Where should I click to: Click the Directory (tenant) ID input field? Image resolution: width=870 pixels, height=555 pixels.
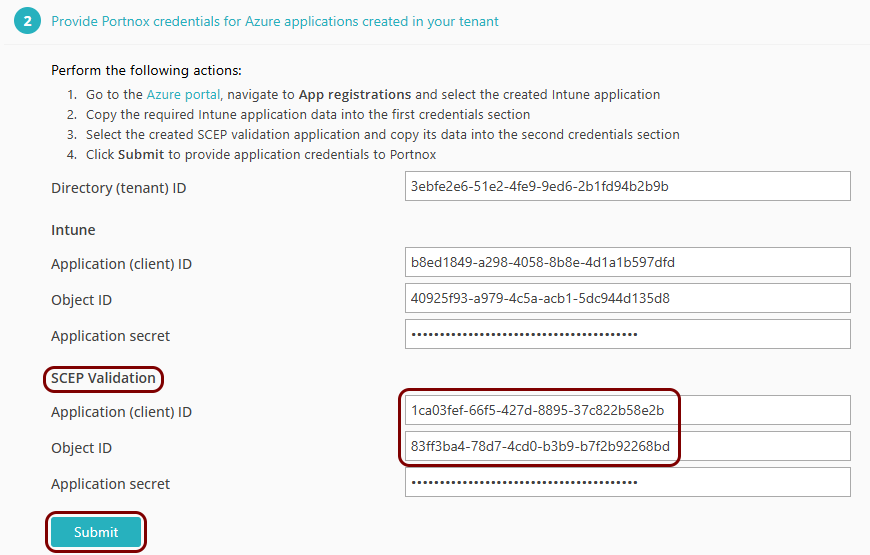[628, 186]
